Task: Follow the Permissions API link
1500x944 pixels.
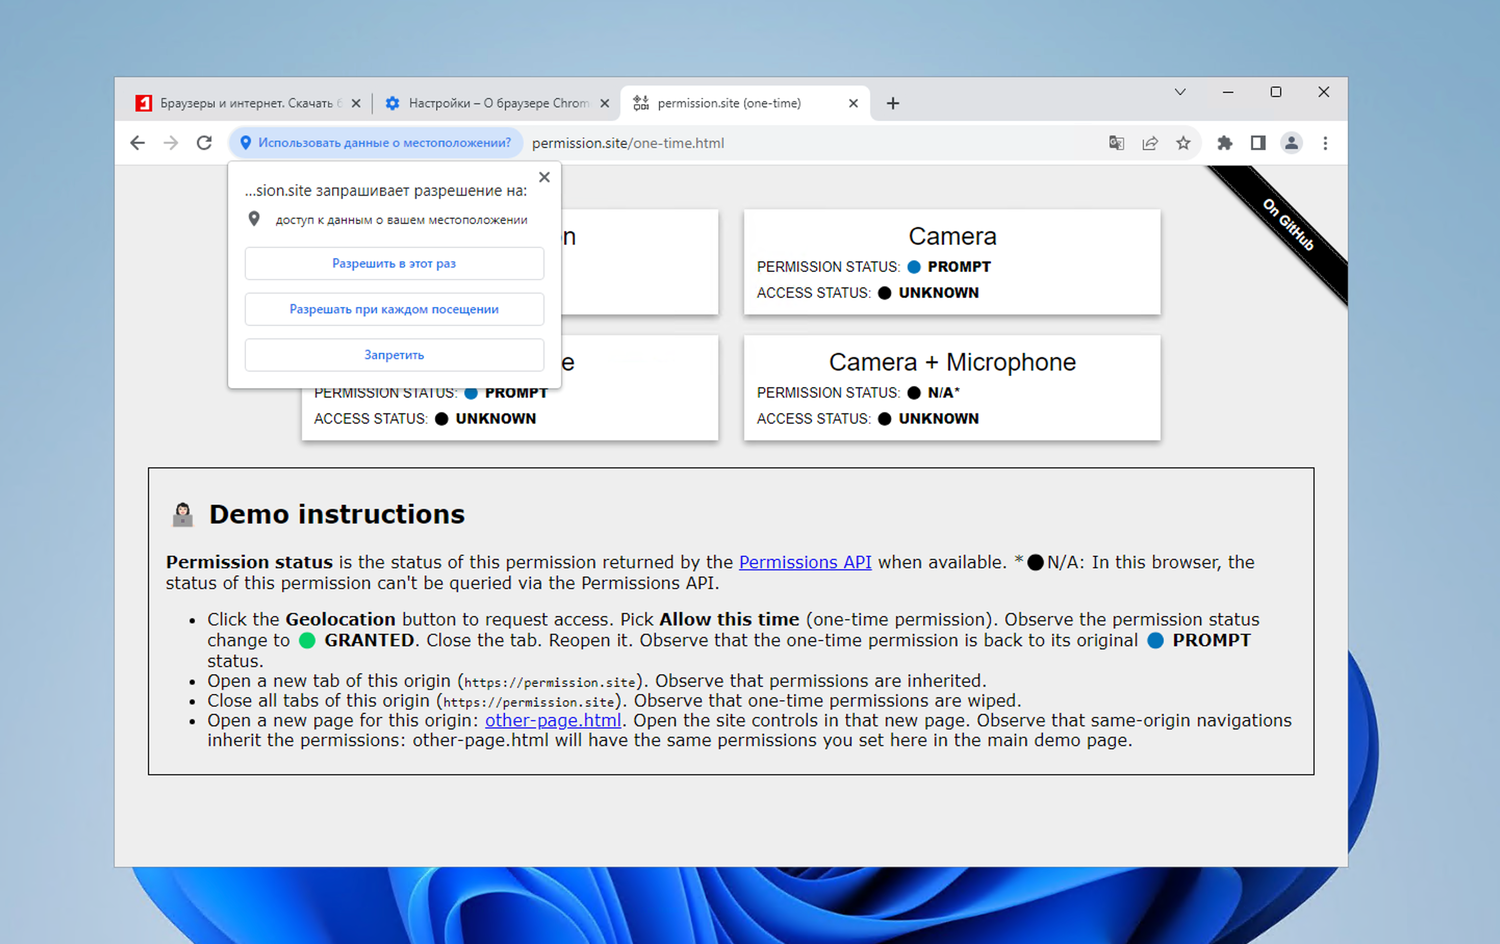Action: [805, 562]
